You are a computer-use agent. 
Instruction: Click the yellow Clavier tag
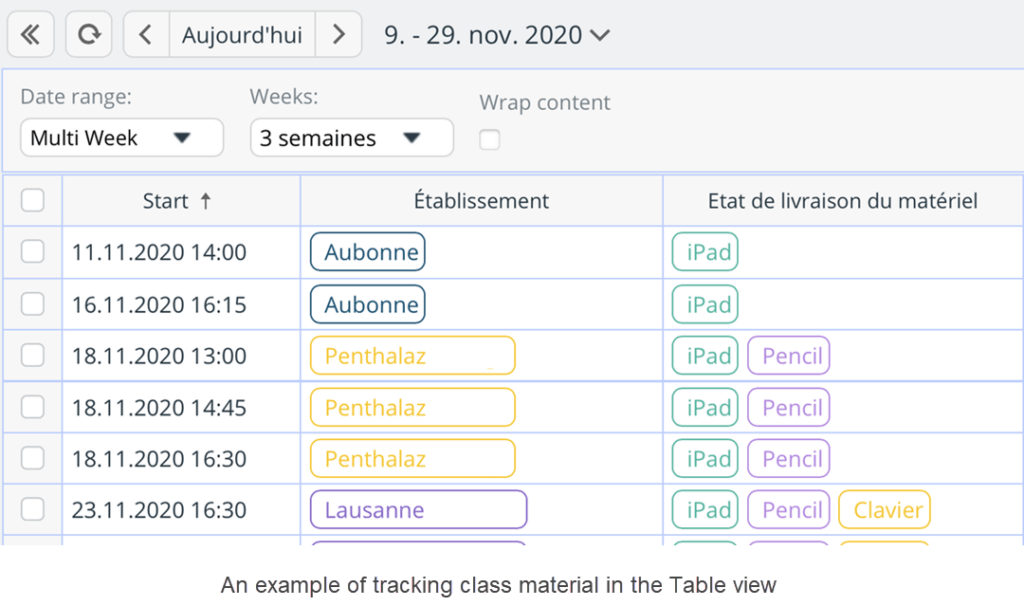click(884, 510)
